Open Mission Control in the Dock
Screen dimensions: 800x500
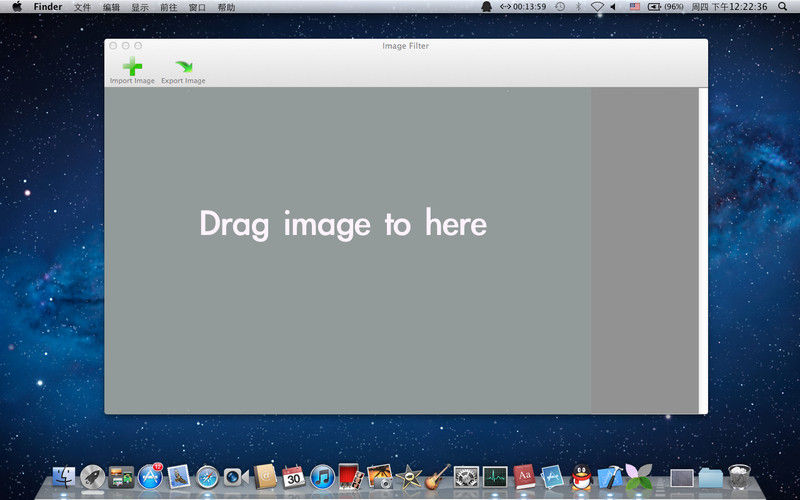tap(121, 478)
